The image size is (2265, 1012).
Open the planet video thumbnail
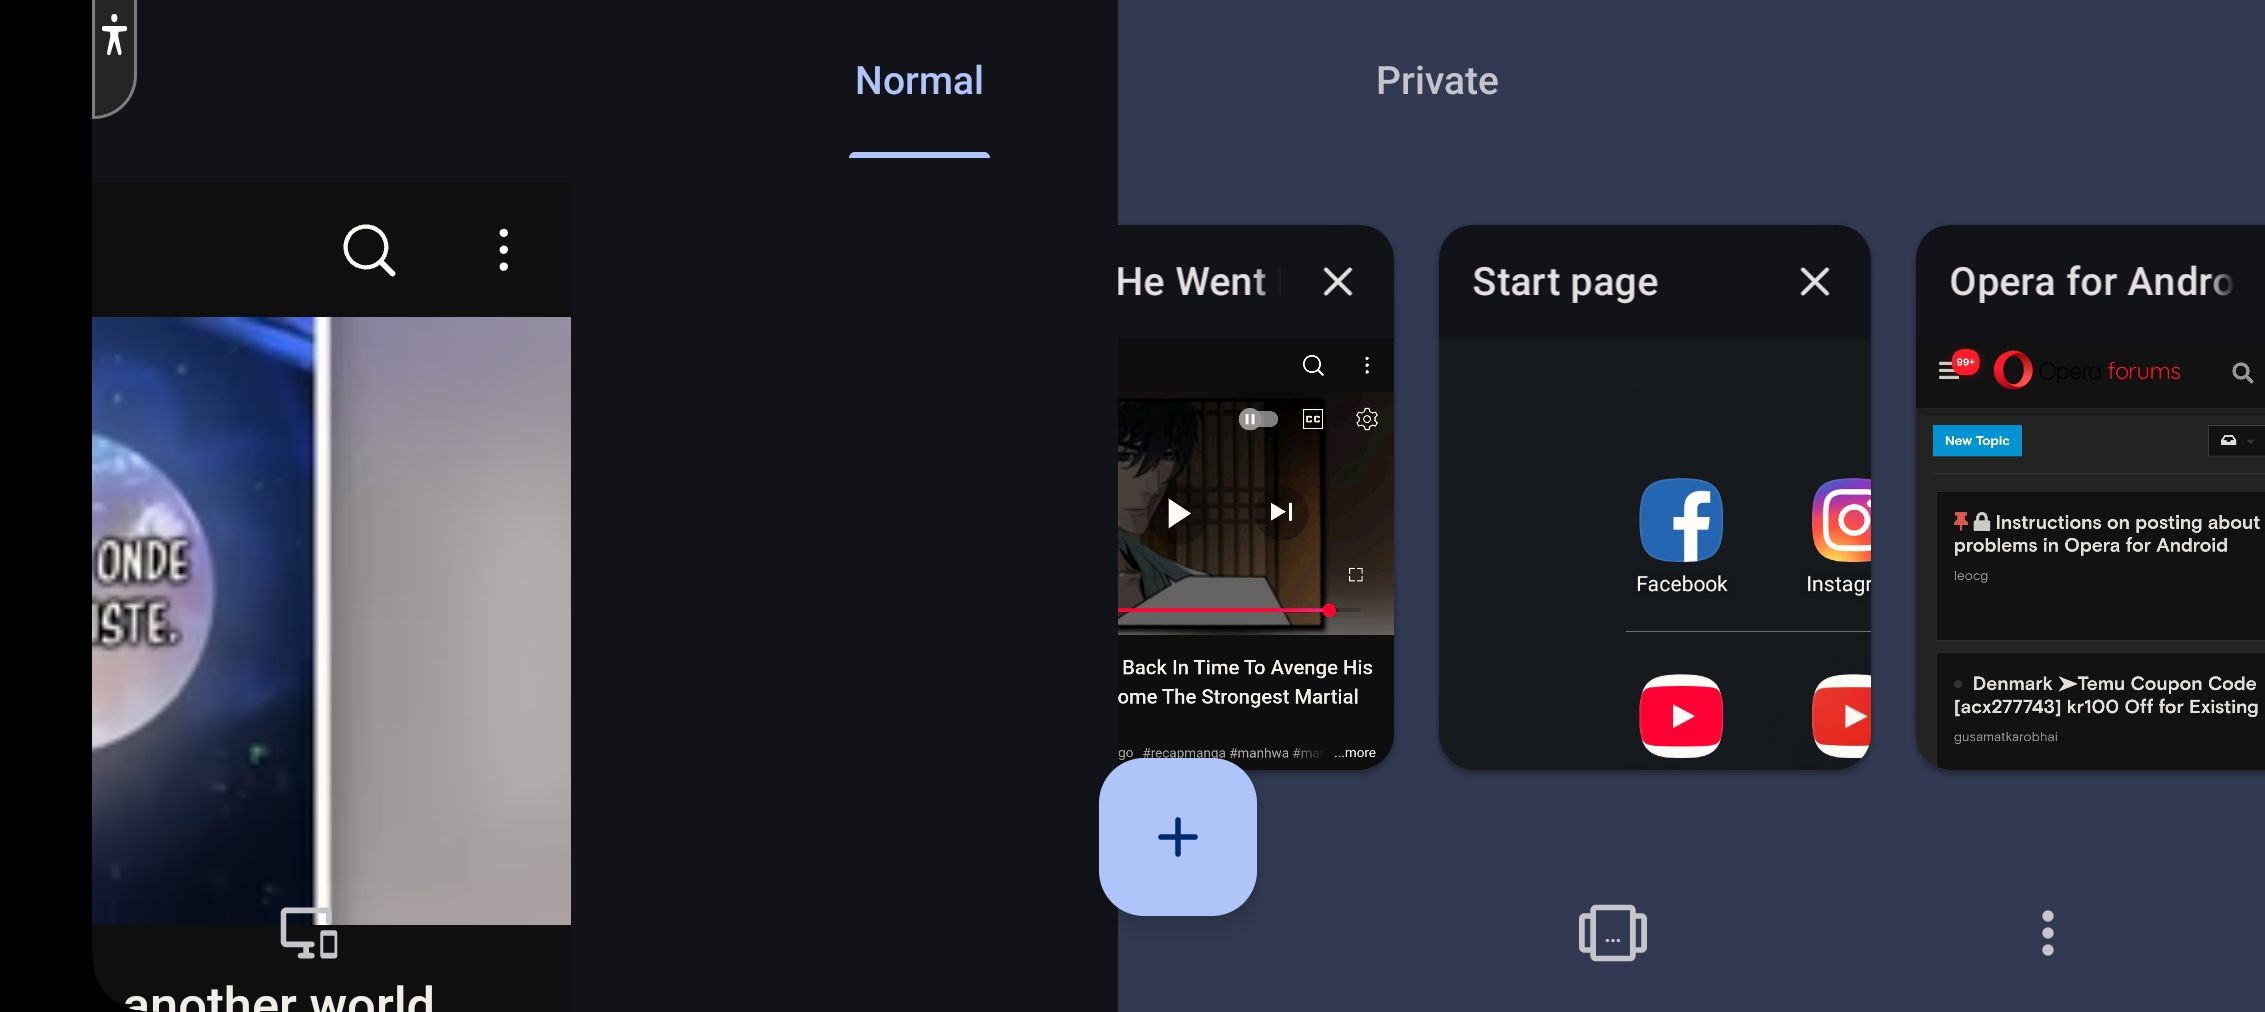click(331, 620)
